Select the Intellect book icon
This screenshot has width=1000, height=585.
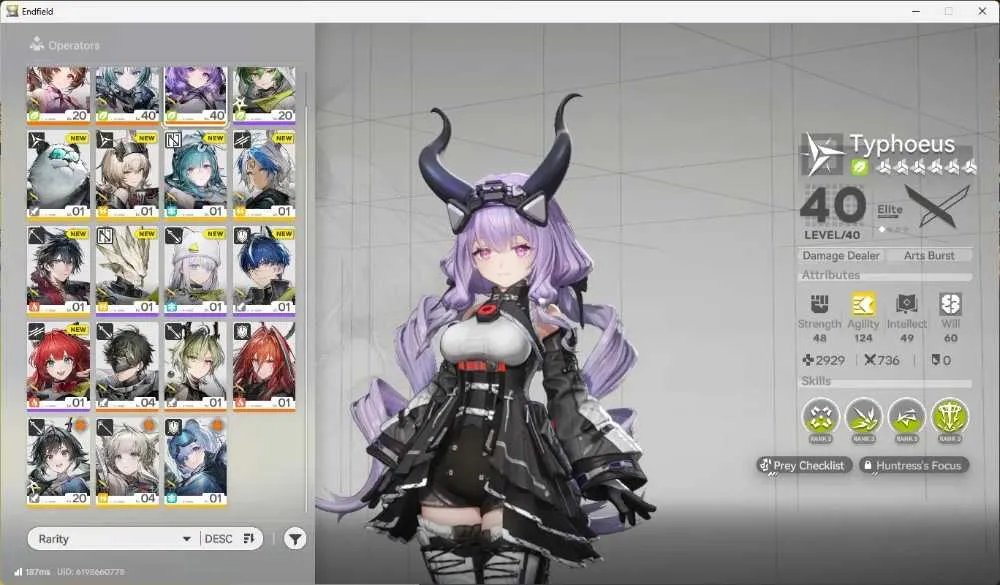(x=906, y=304)
